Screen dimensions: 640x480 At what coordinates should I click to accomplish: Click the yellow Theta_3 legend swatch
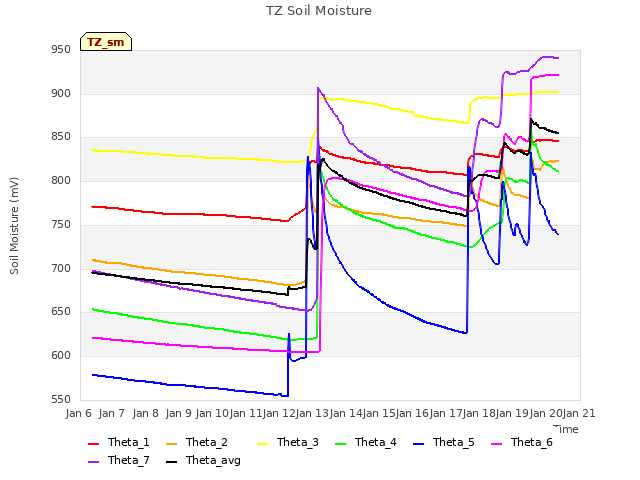[x=262, y=444]
